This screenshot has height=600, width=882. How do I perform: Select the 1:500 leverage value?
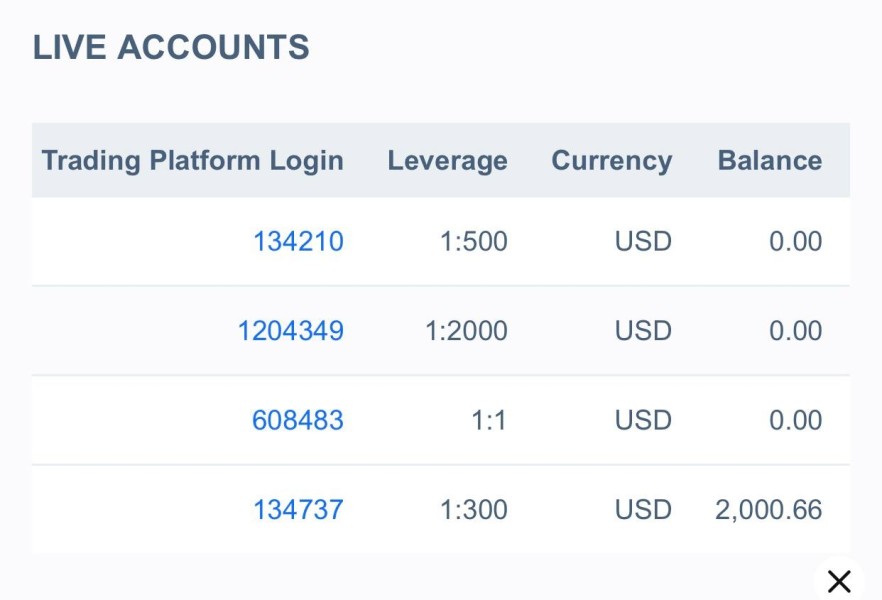(473, 241)
